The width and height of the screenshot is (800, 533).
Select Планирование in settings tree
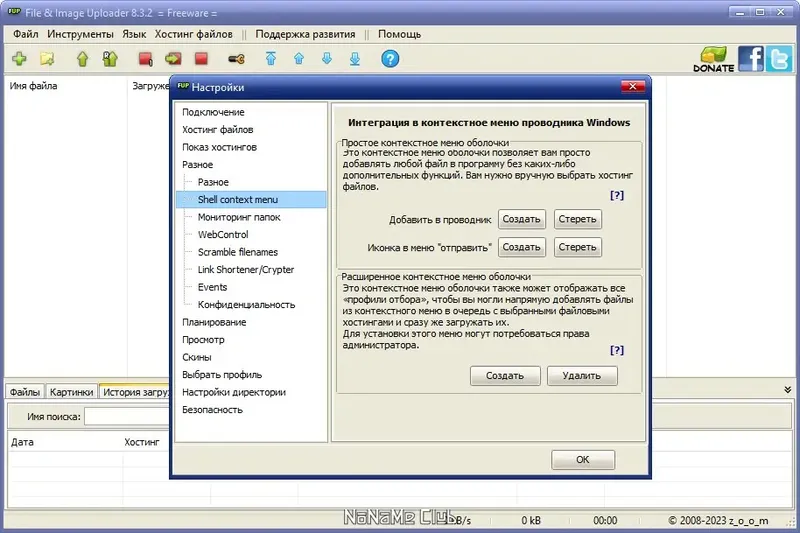tap(214, 322)
